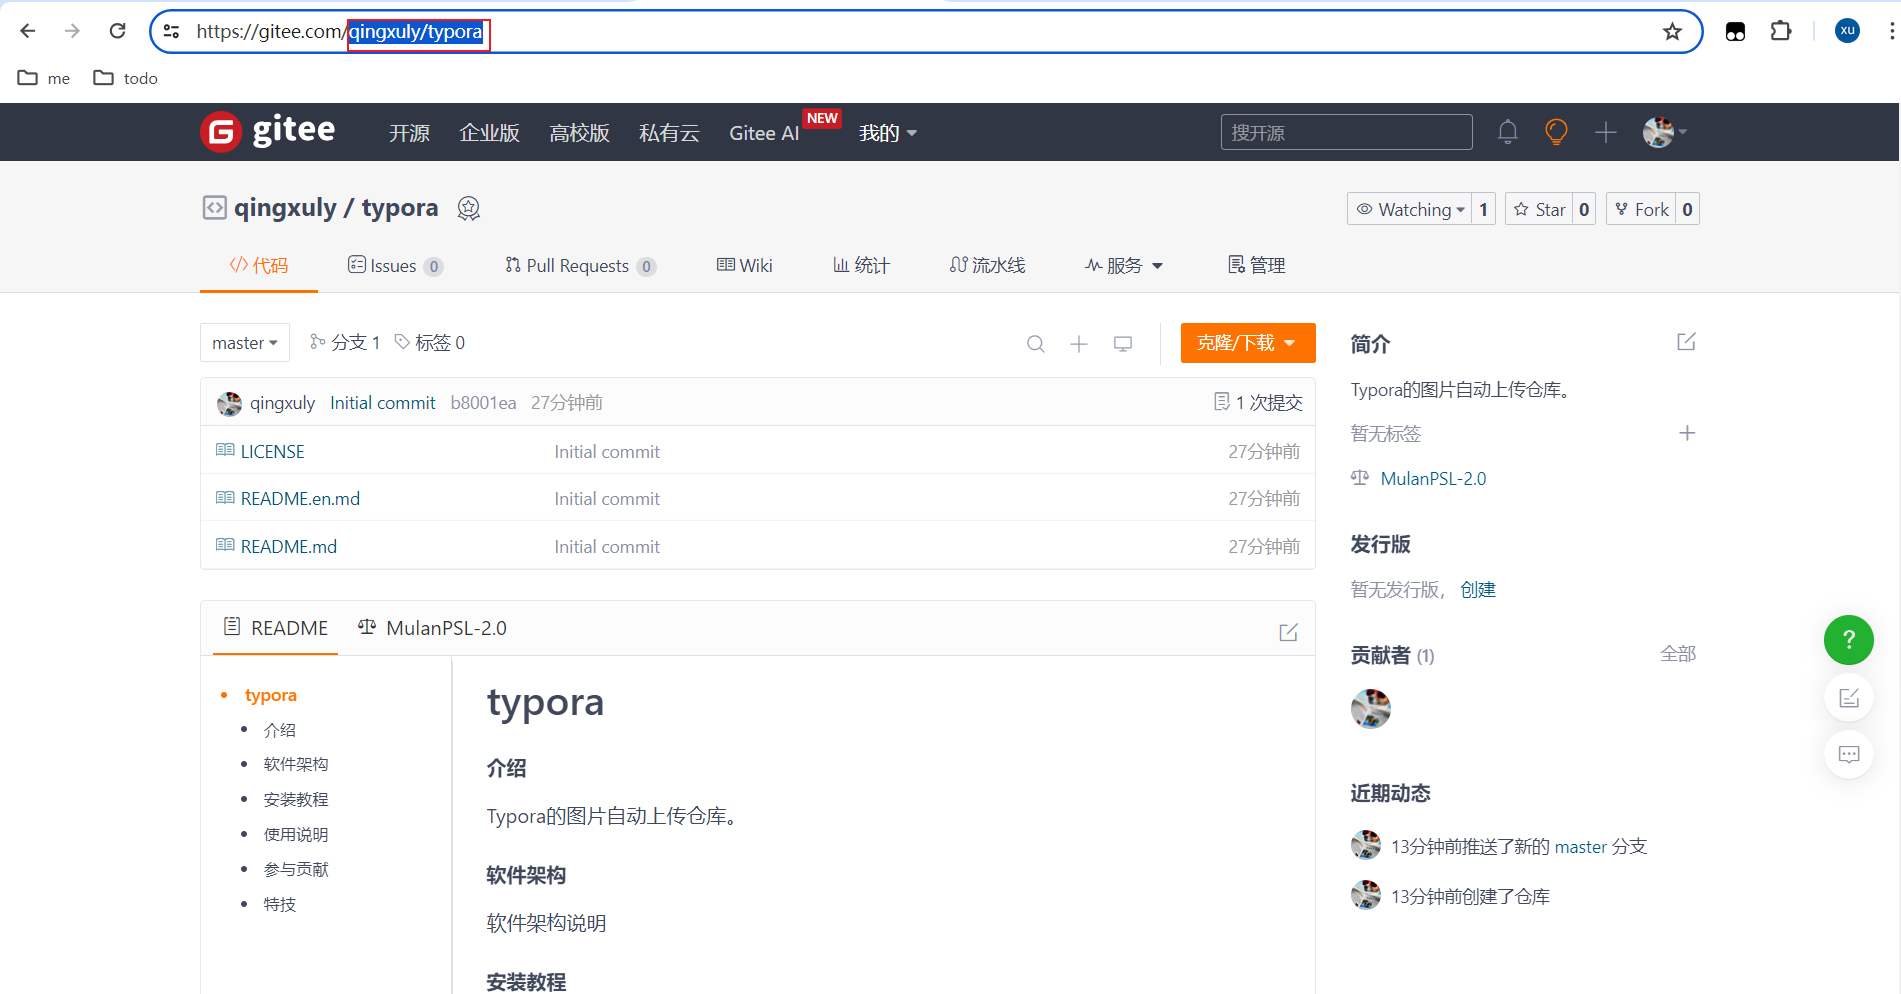Open the README.md file

[x=289, y=546]
